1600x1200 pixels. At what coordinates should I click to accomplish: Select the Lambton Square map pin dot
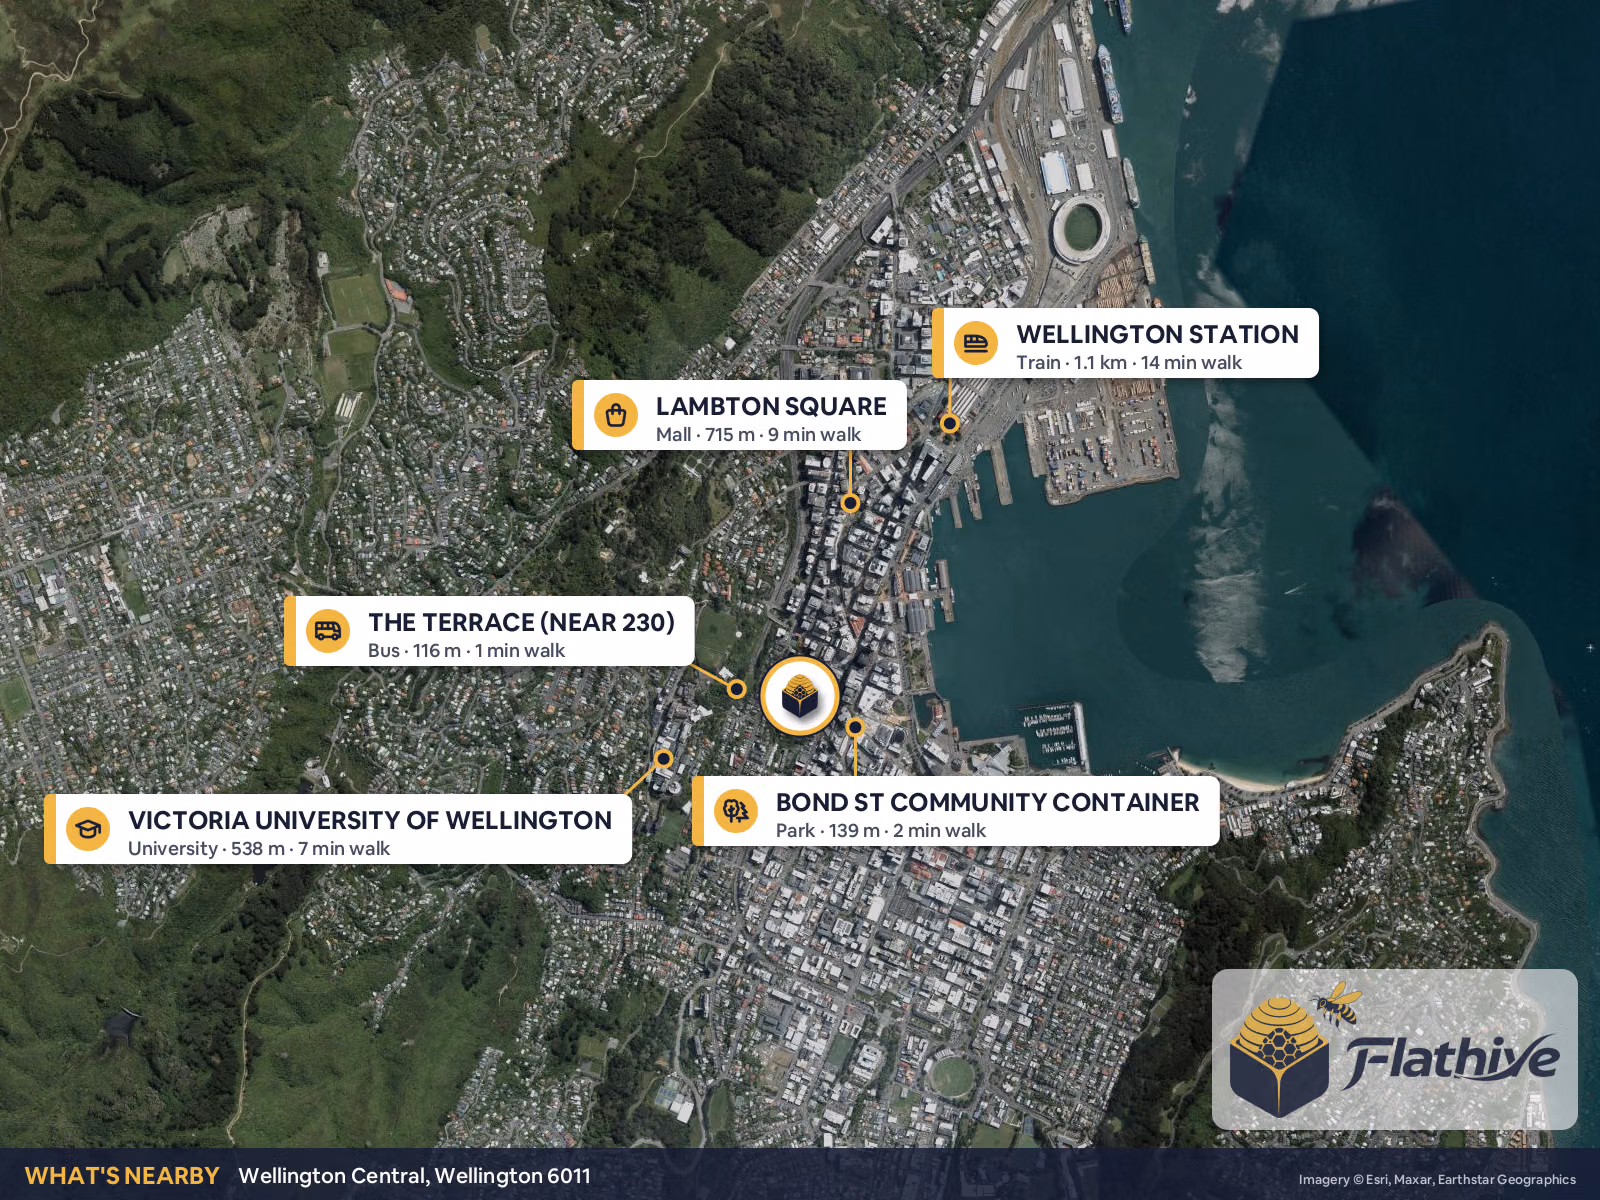click(x=850, y=503)
